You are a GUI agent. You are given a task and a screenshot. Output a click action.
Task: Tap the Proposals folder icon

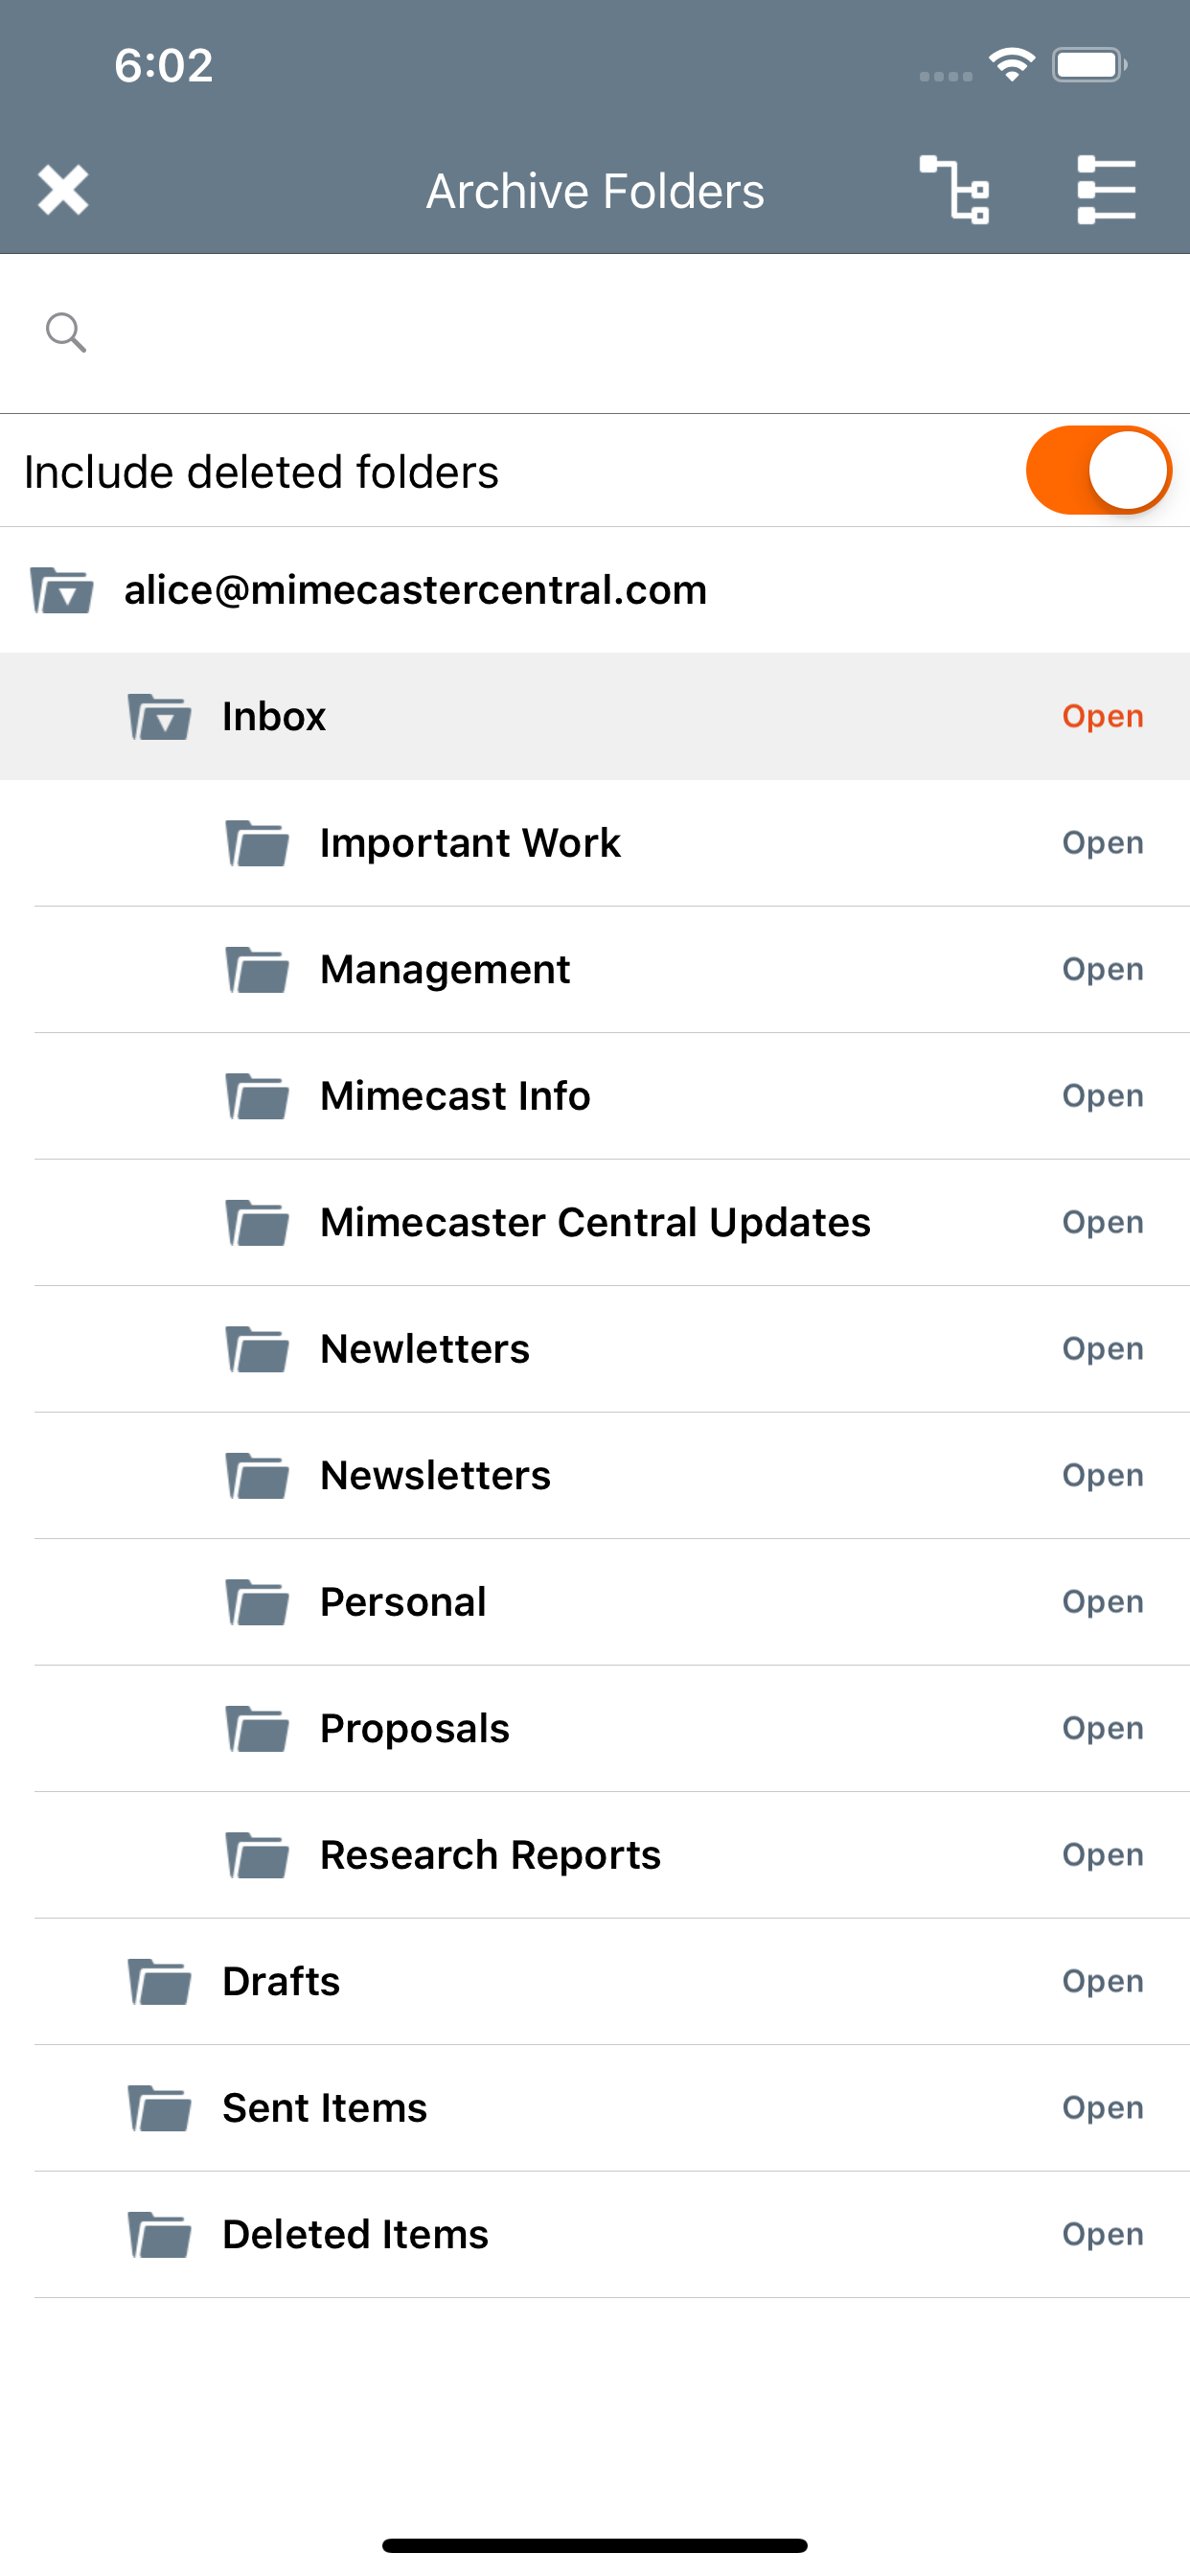tap(257, 1728)
